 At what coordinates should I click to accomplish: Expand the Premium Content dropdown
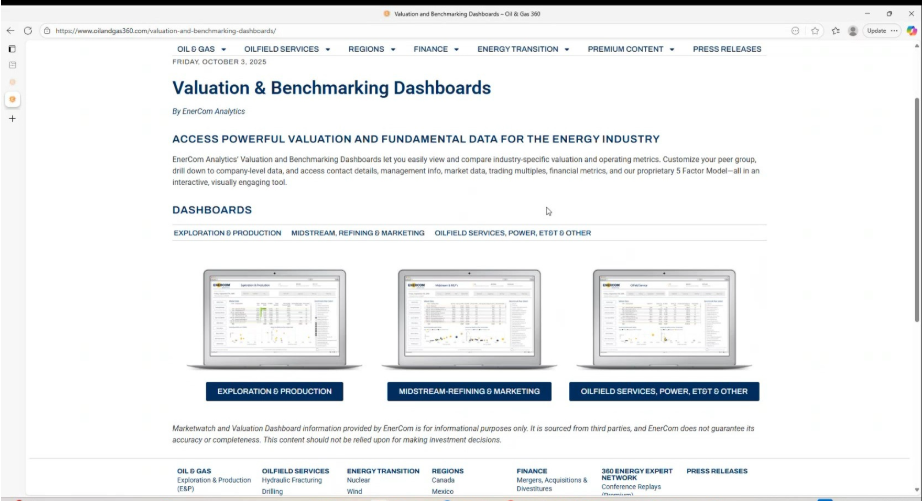(630, 49)
